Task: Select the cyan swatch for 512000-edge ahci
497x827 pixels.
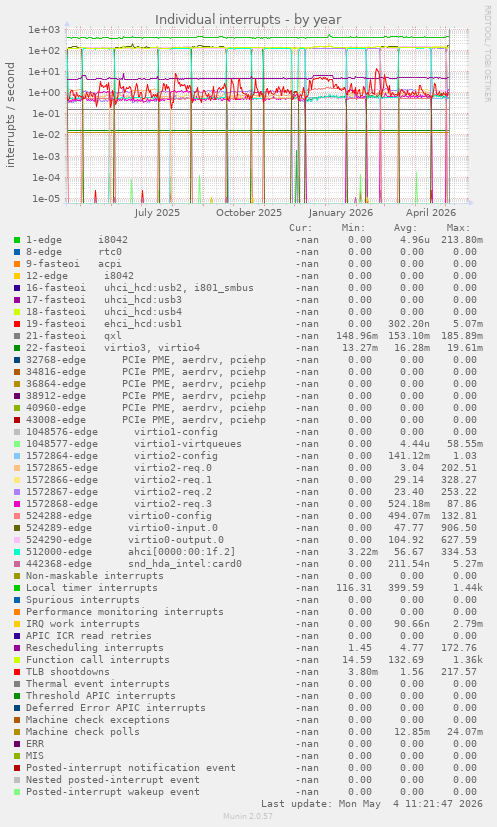Action: (17, 552)
